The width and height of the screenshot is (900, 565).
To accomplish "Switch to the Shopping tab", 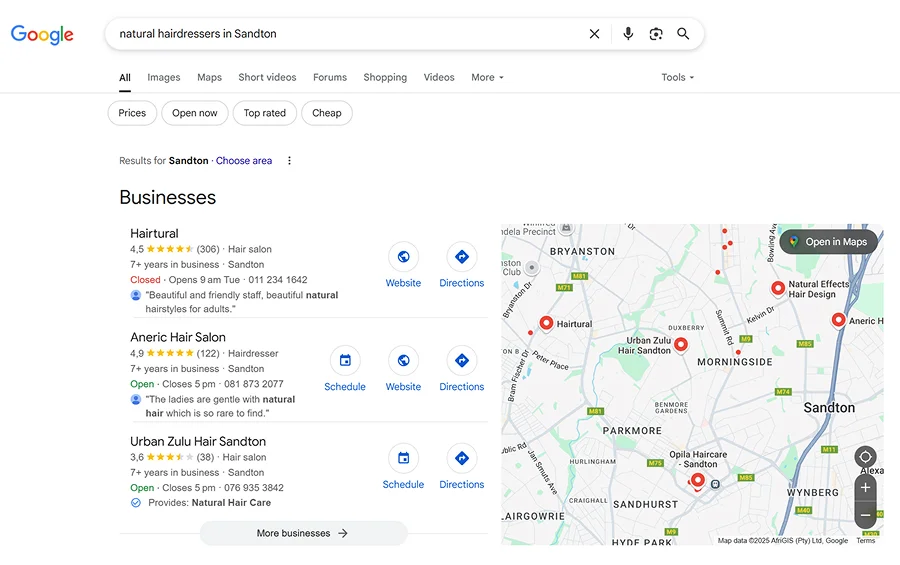I will (x=385, y=78).
